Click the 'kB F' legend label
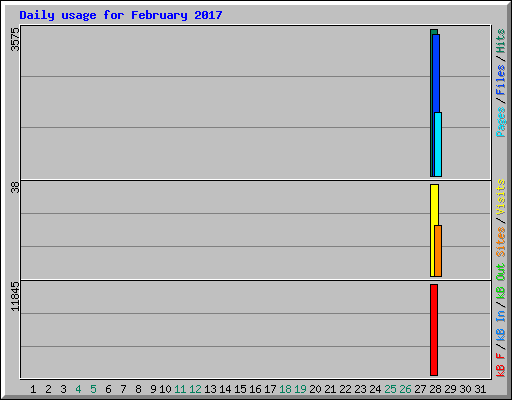512x400 pixels. pyautogui.click(x=501, y=365)
